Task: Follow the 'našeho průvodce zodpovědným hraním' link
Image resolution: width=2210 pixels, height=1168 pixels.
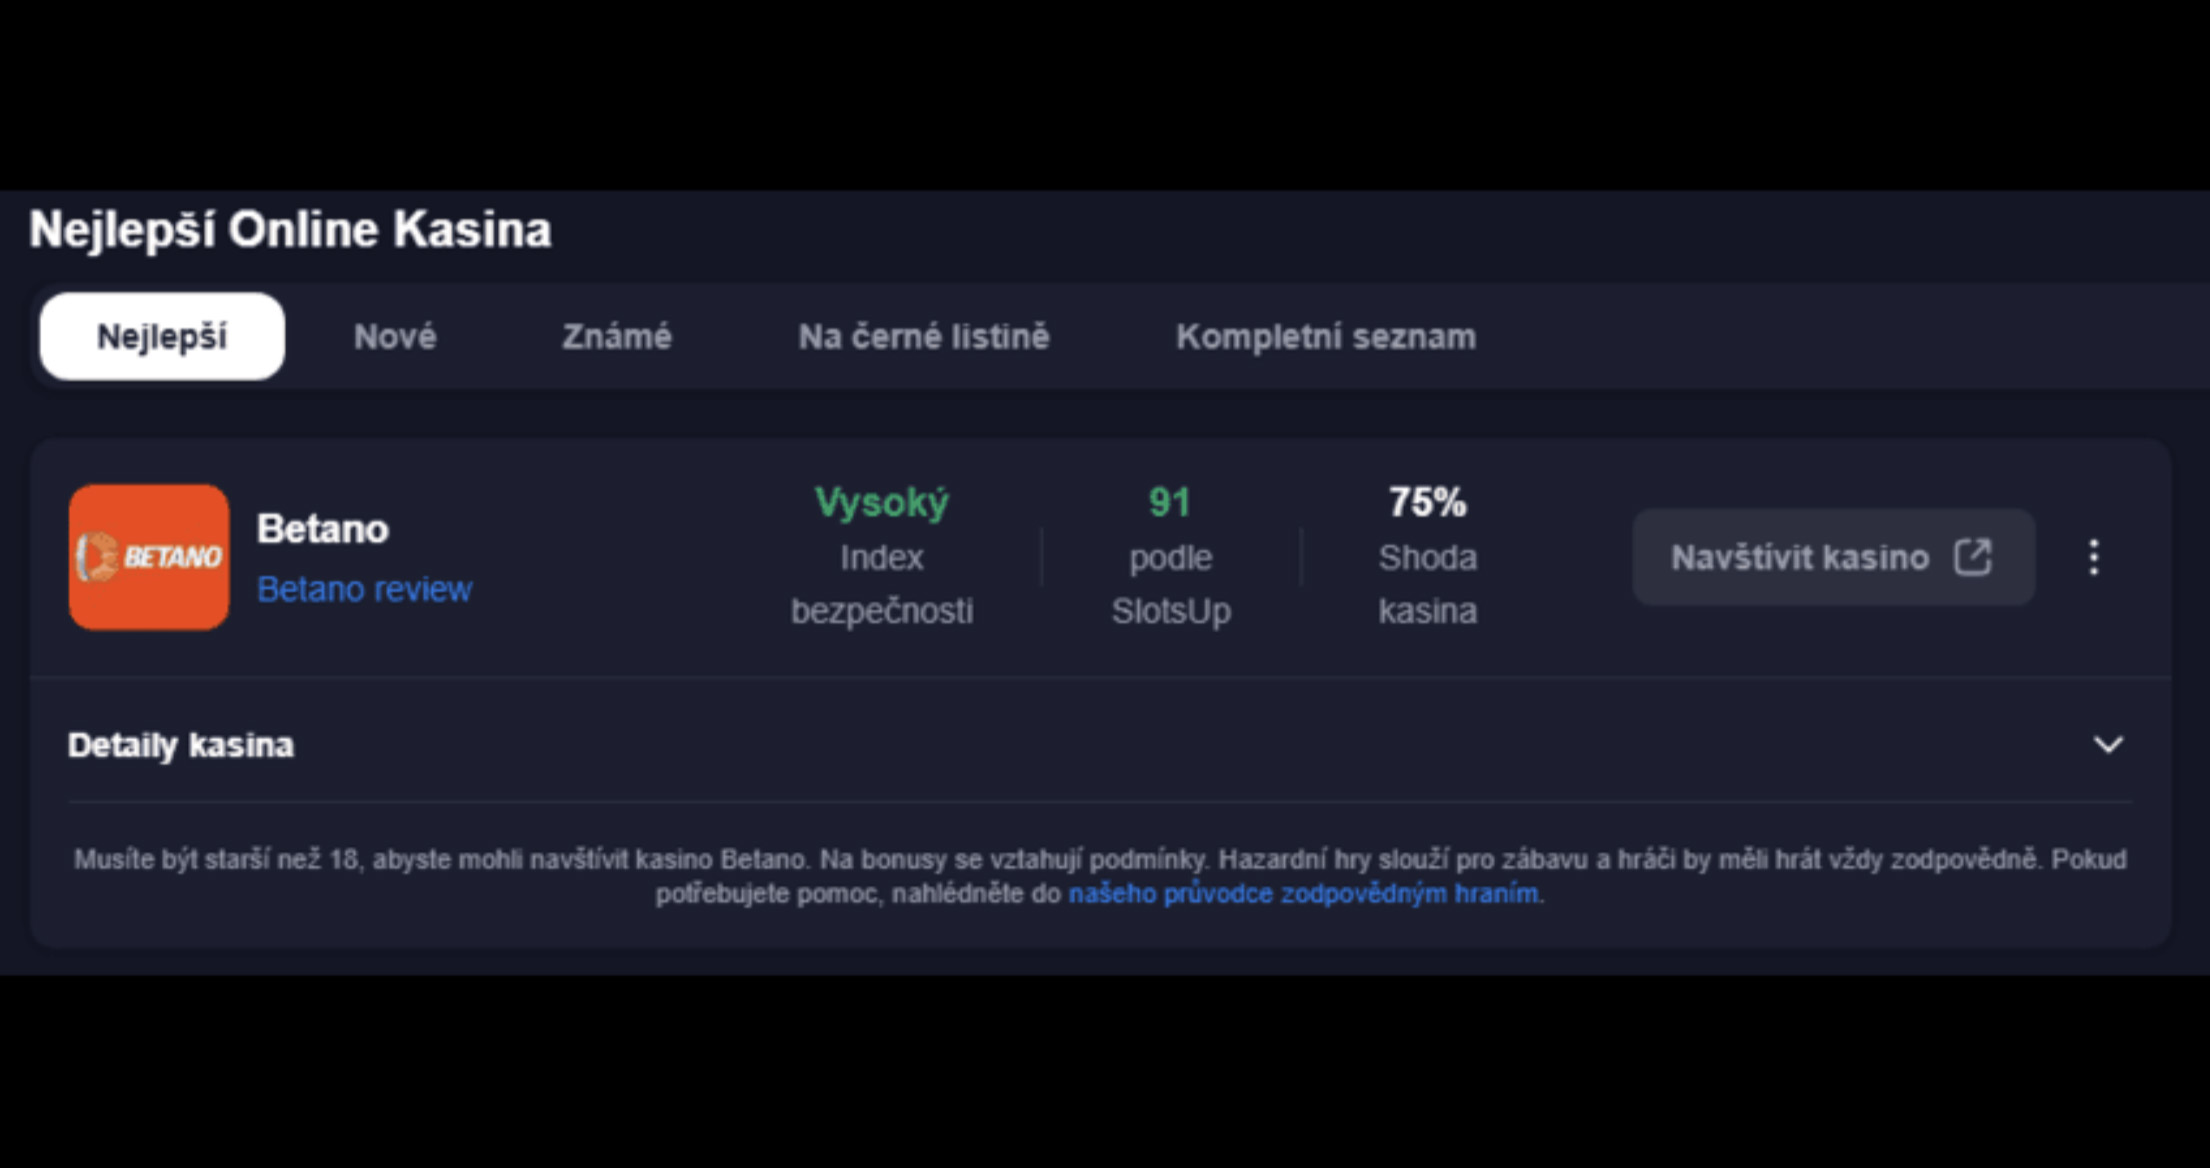Action: point(1303,893)
